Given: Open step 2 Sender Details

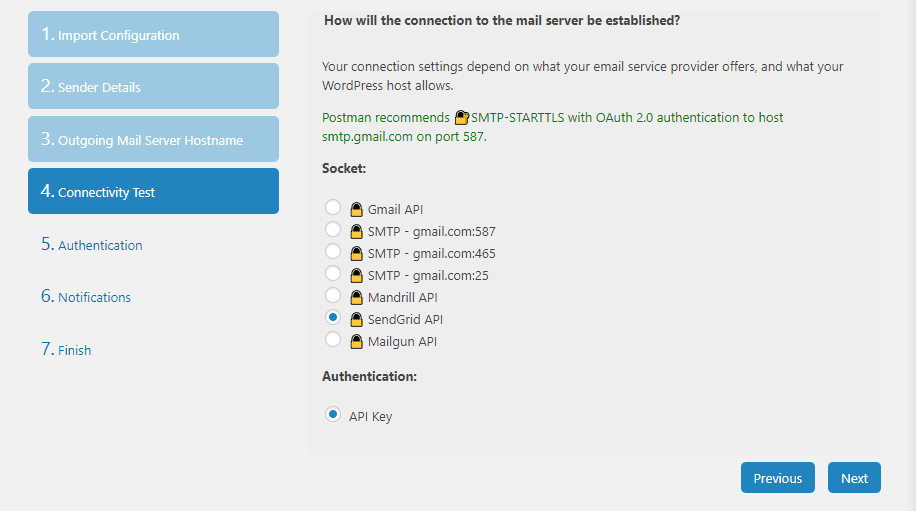Looking at the screenshot, I should pyautogui.click(x=153, y=87).
